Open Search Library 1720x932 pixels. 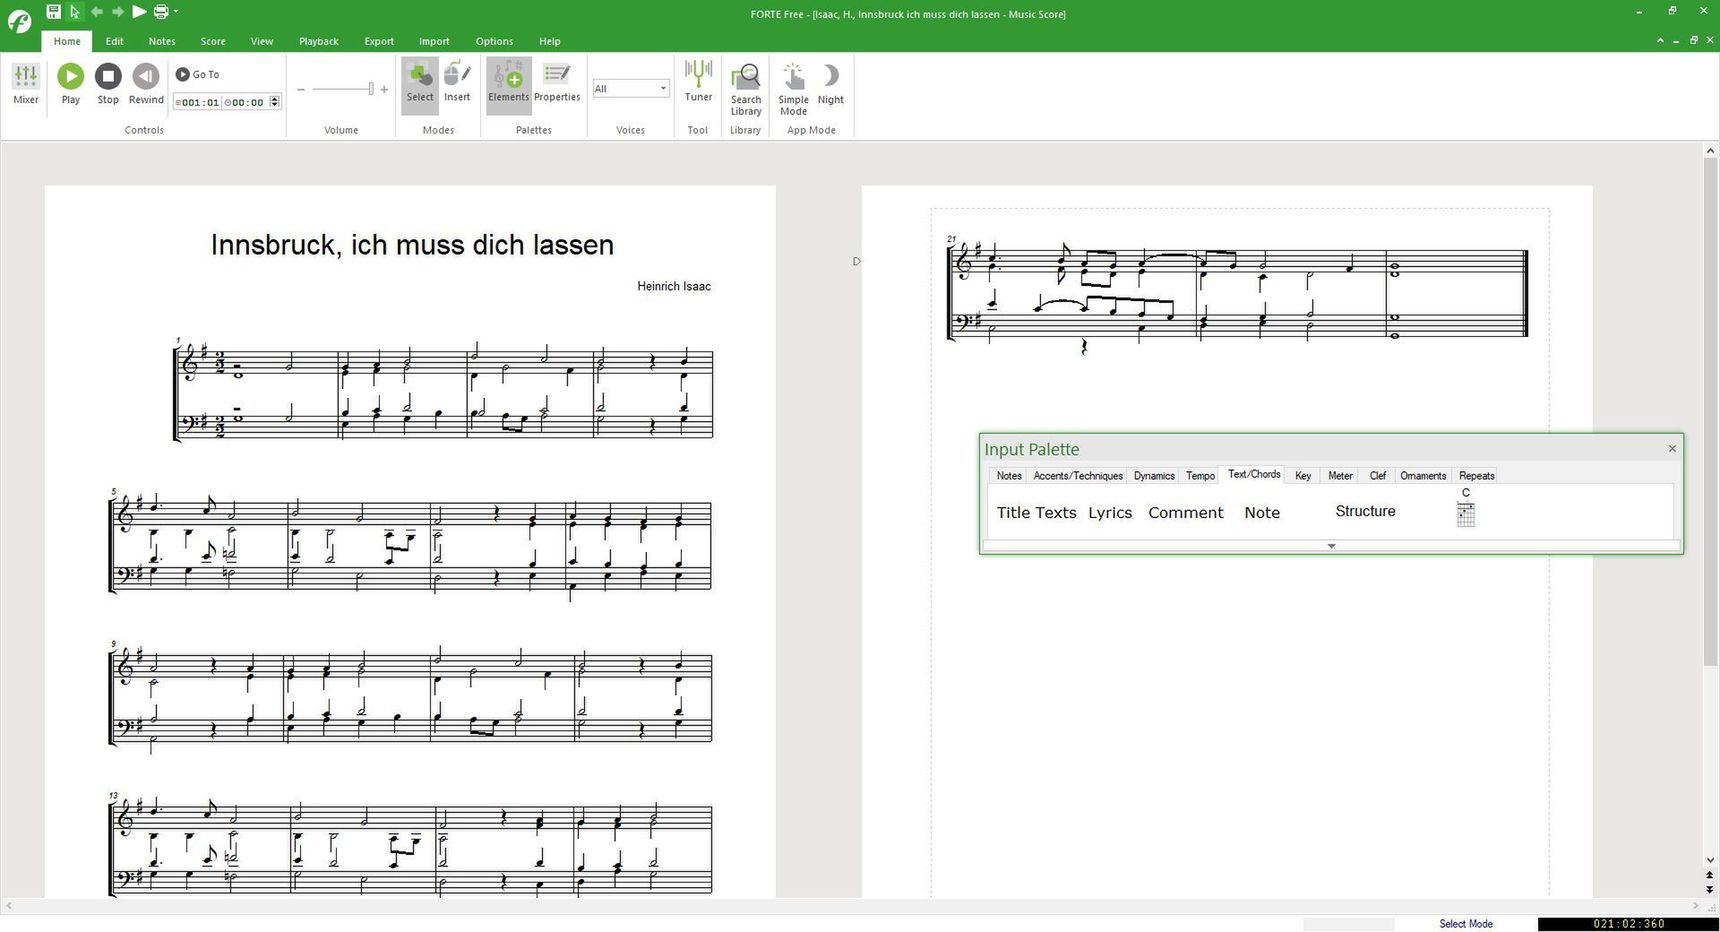point(746,90)
